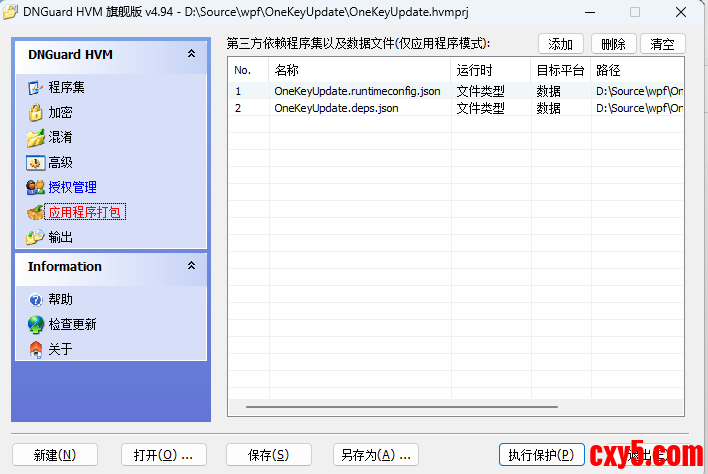
Task: Select row OneKeyUpdate.runtimeconfig.json
Action: (456, 91)
